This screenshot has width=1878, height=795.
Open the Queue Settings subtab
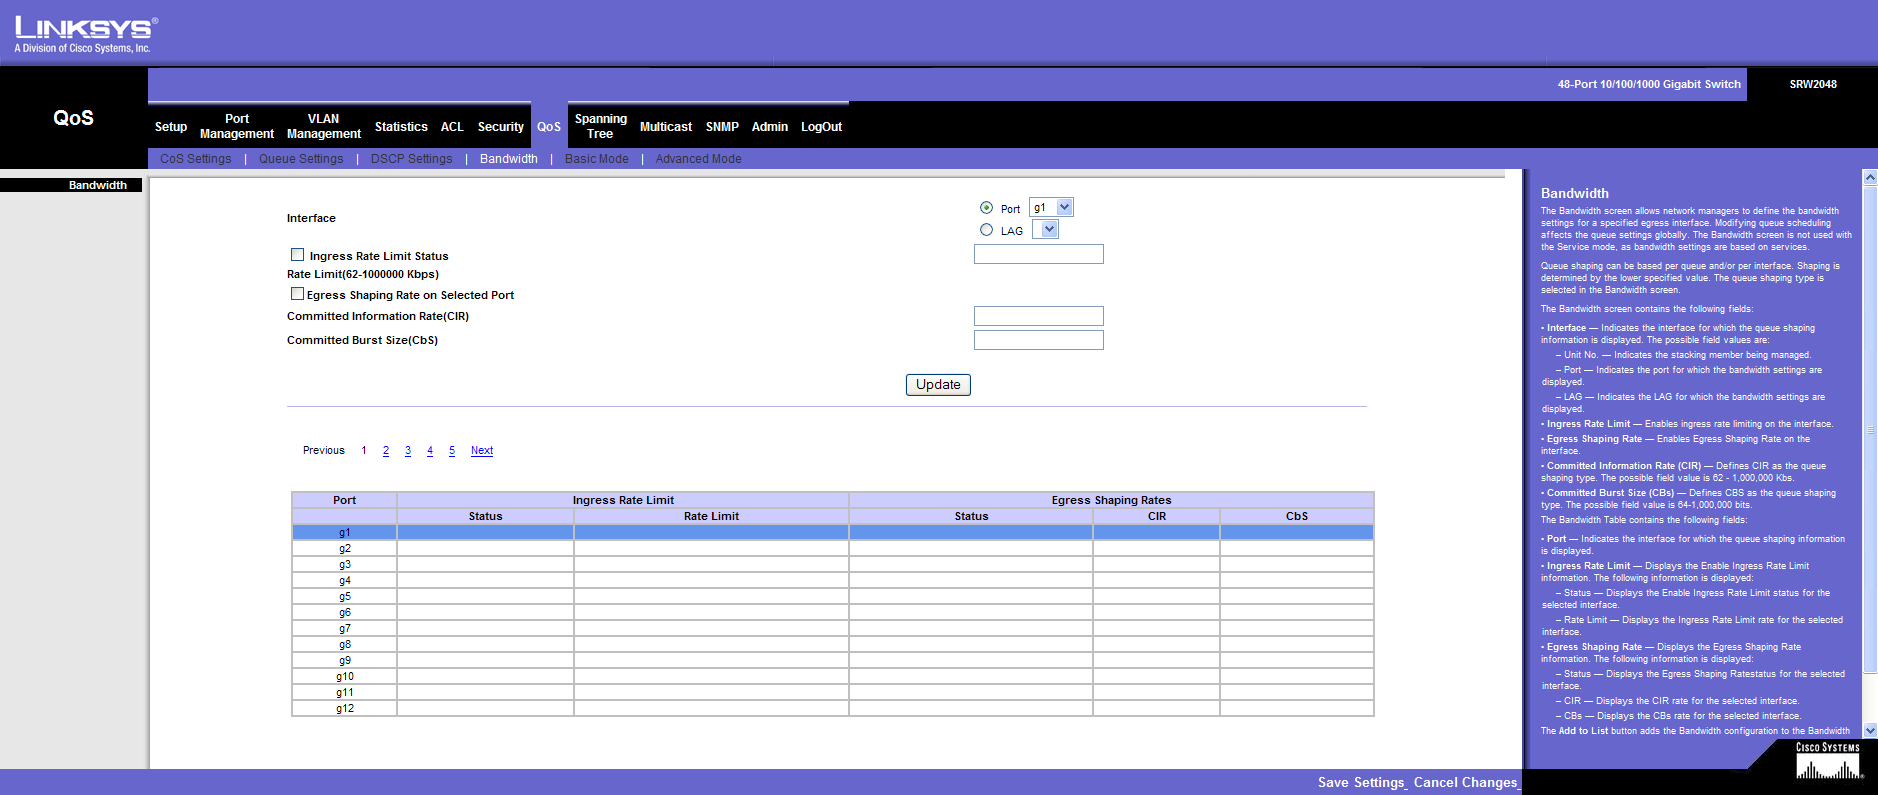pos(300,159)
